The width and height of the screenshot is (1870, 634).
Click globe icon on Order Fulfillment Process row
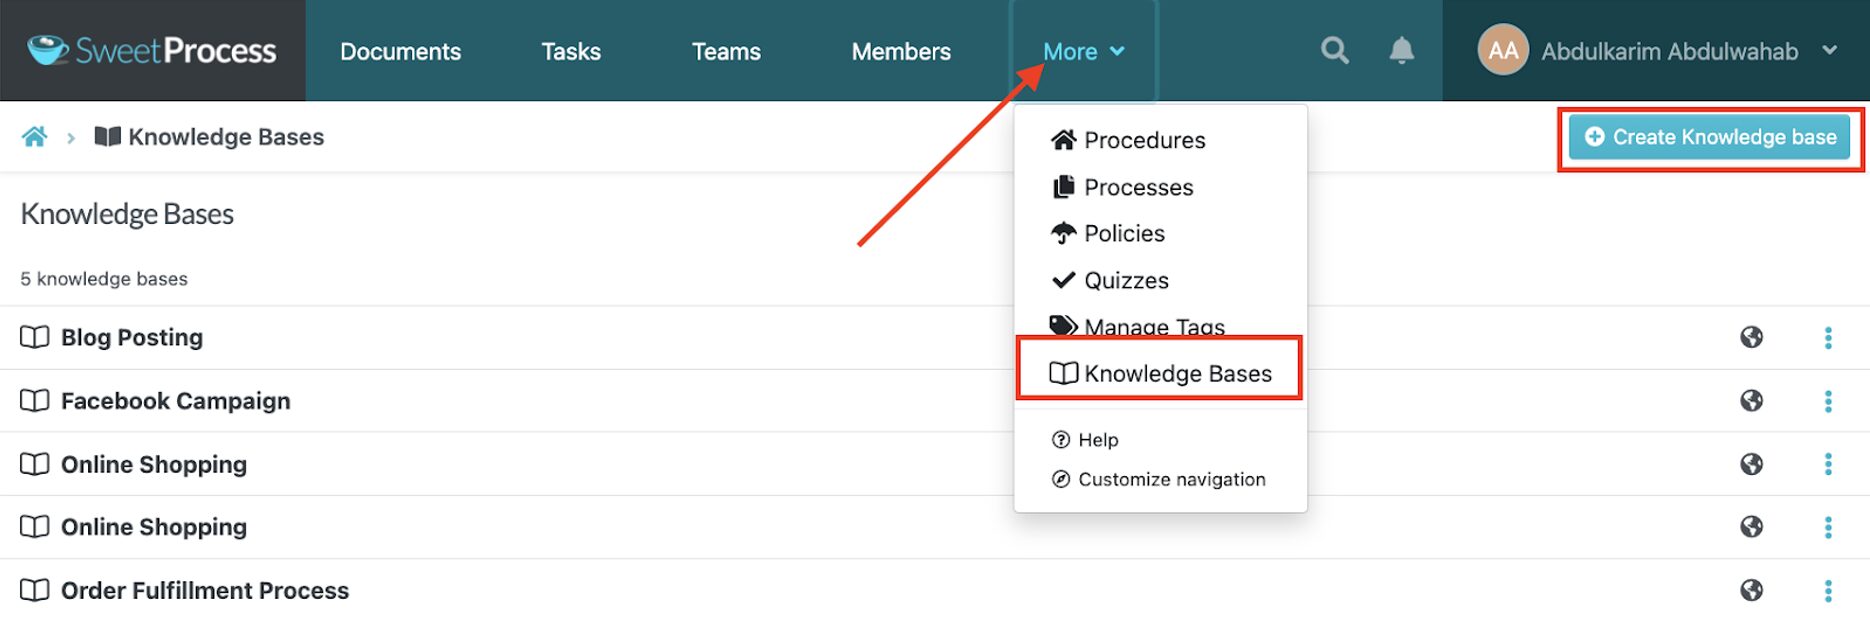coord(1751,590)
